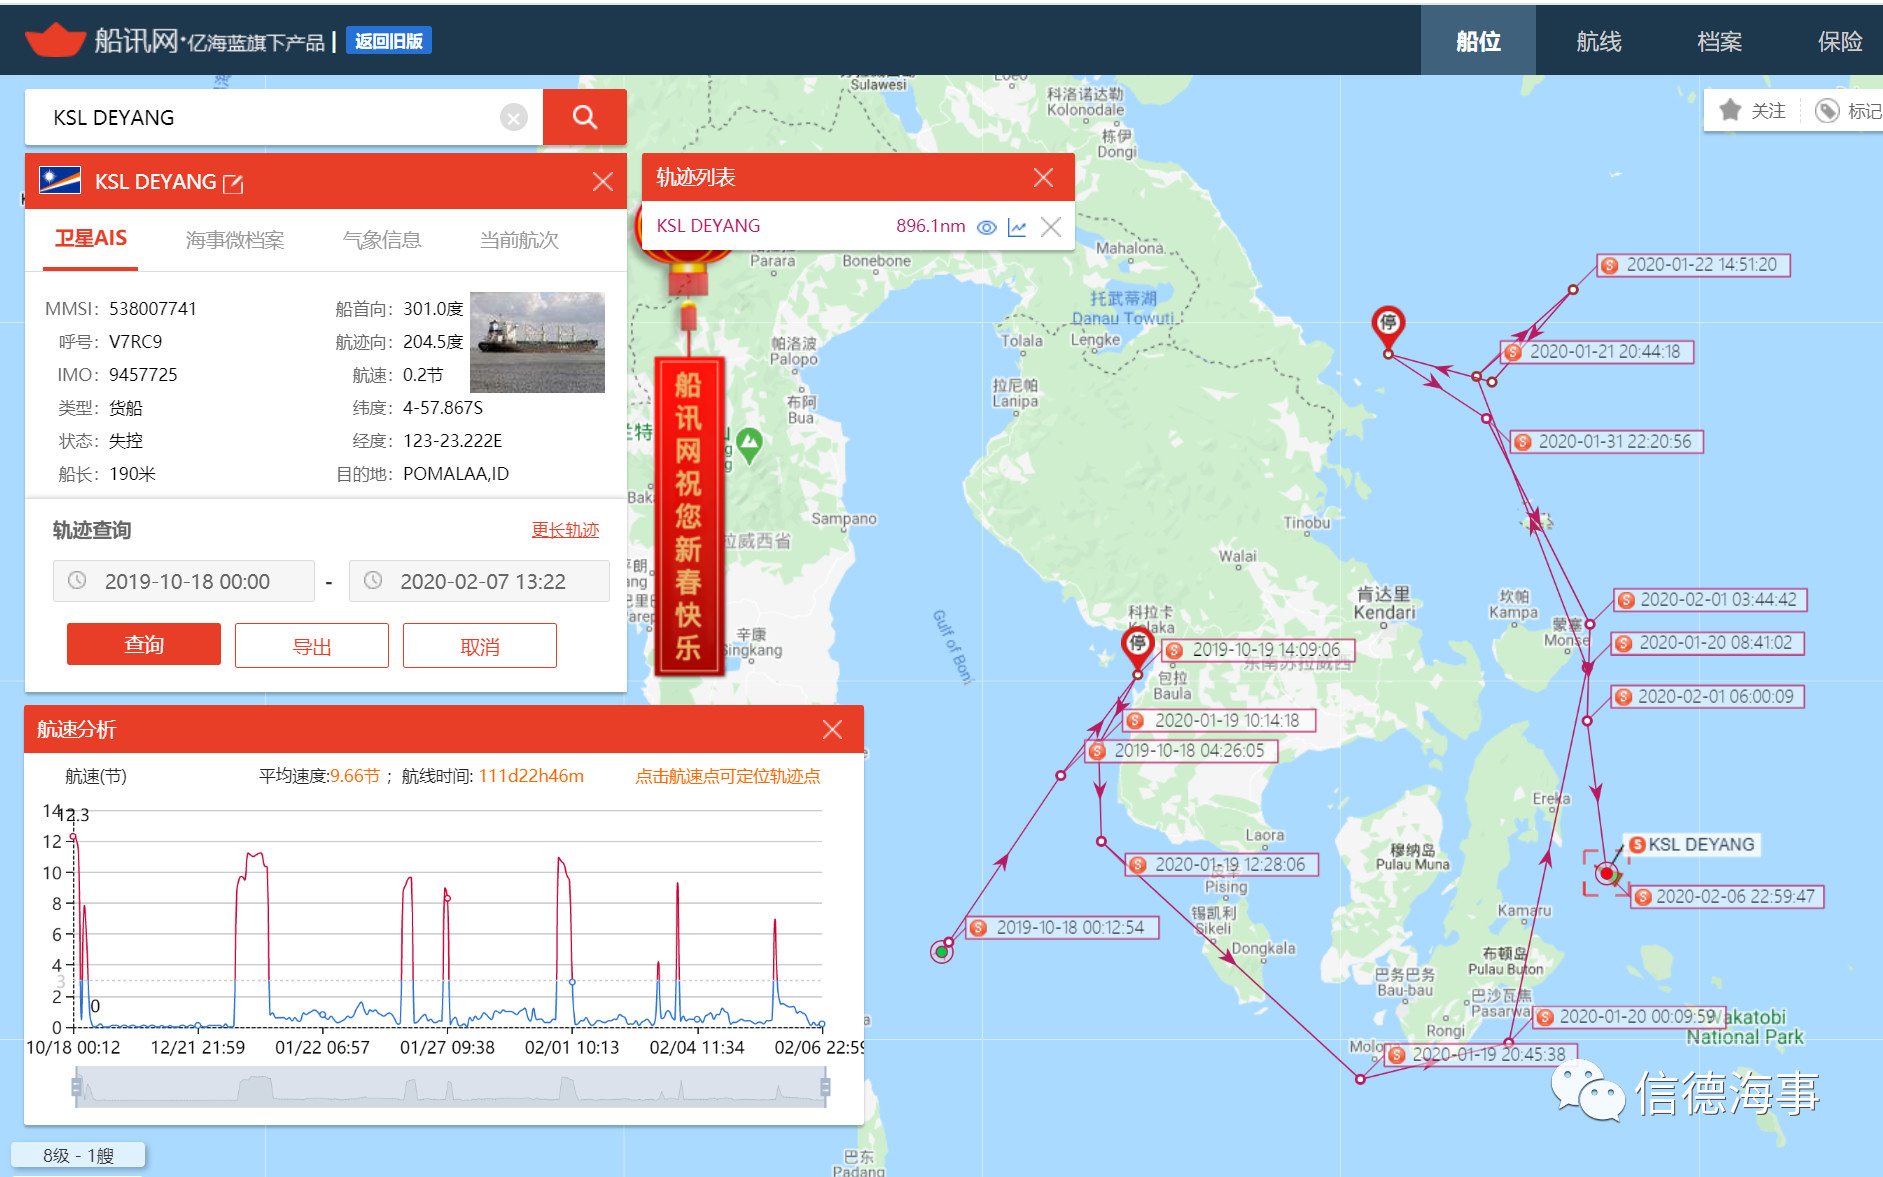
Task: Click the destination text POMALAA,ID
Action: coord(456,474)
